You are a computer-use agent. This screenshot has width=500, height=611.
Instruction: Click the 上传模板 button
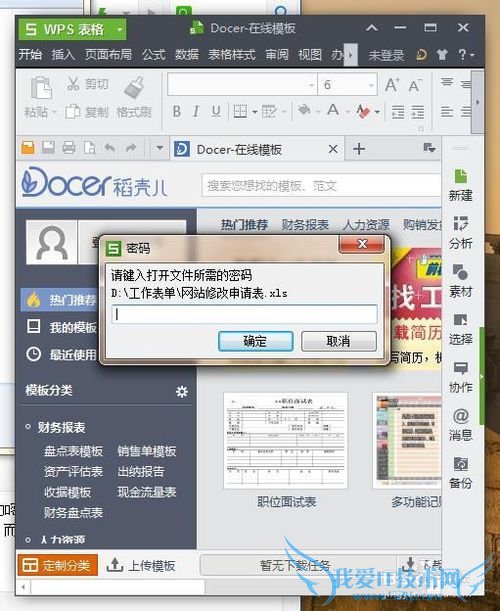(141, 566)
